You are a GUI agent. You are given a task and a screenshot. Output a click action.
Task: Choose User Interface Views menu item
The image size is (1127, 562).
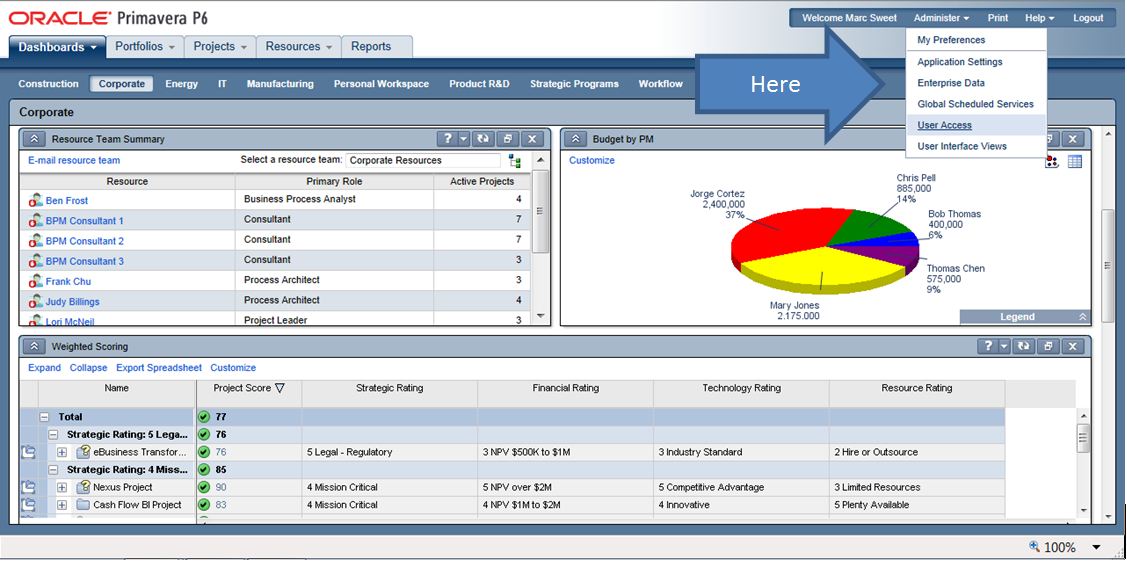point(962,146)
